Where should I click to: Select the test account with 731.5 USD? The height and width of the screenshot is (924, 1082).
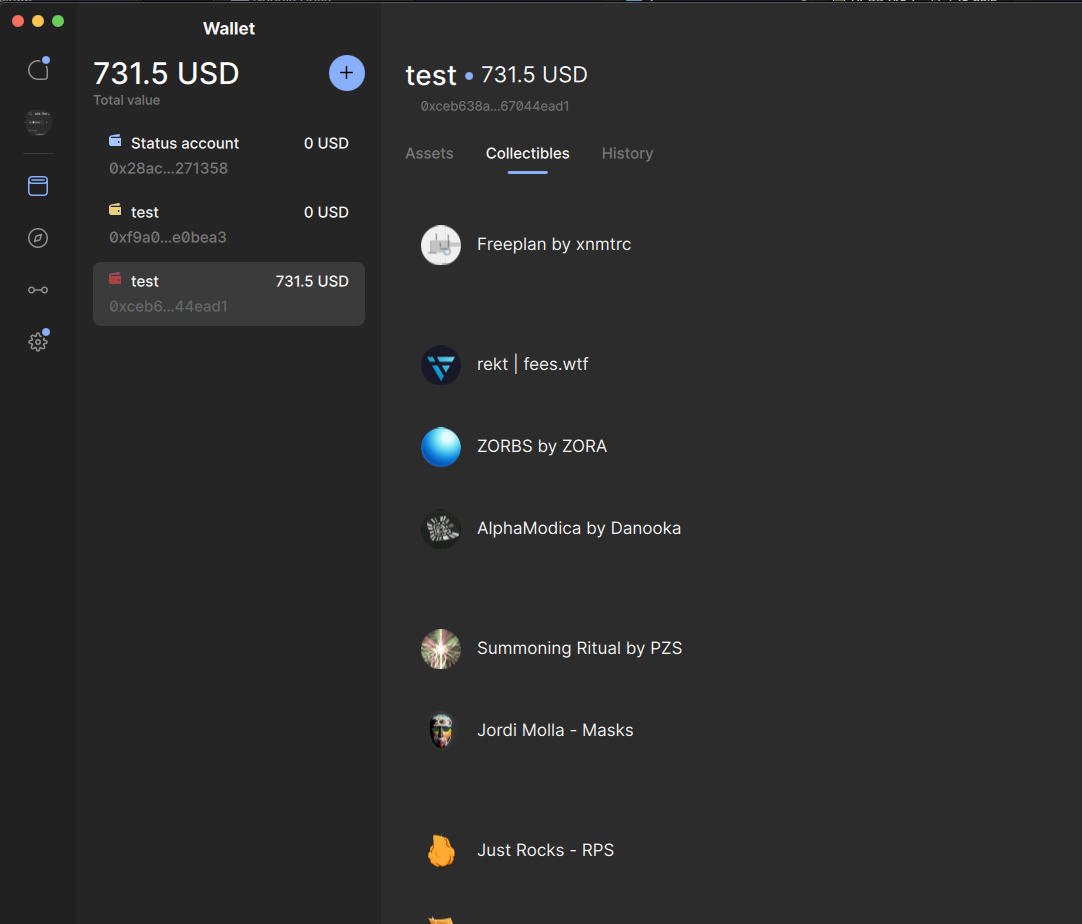click(228, 294)
